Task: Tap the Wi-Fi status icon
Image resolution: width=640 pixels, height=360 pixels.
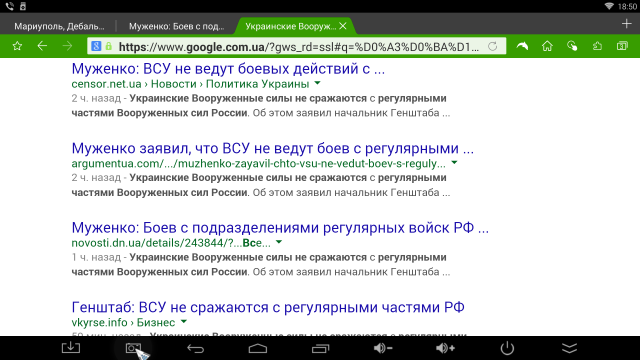Action: click(609, 6)
